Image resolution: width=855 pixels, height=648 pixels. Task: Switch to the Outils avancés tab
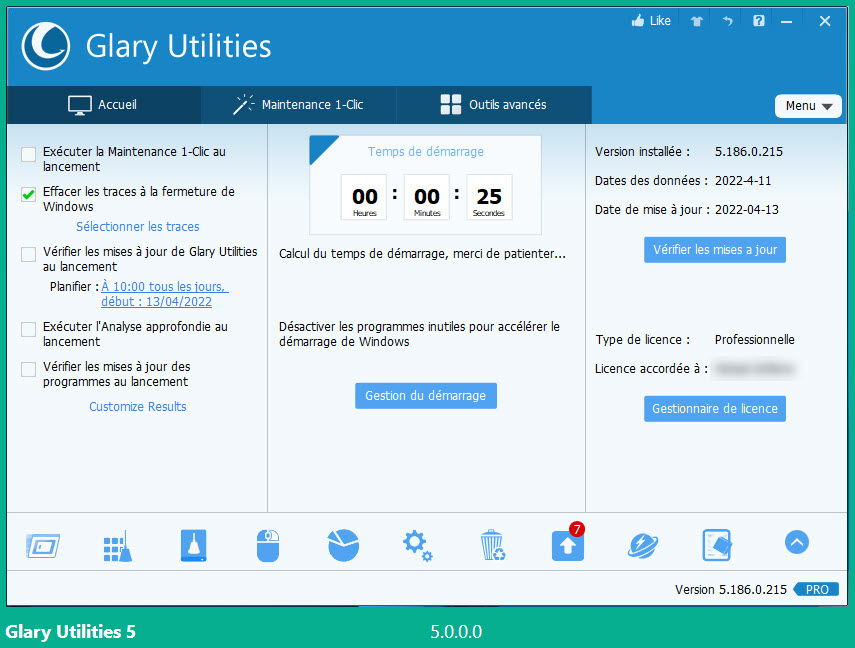point(494,105)
